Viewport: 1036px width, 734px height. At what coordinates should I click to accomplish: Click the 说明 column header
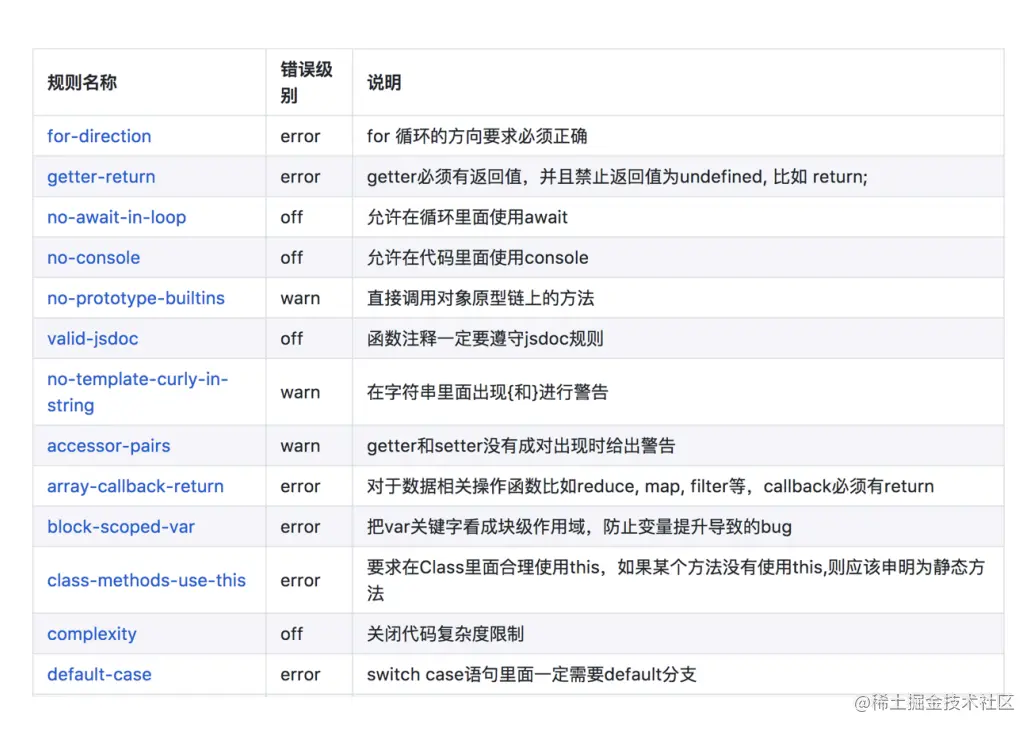(x=384, y=83)
